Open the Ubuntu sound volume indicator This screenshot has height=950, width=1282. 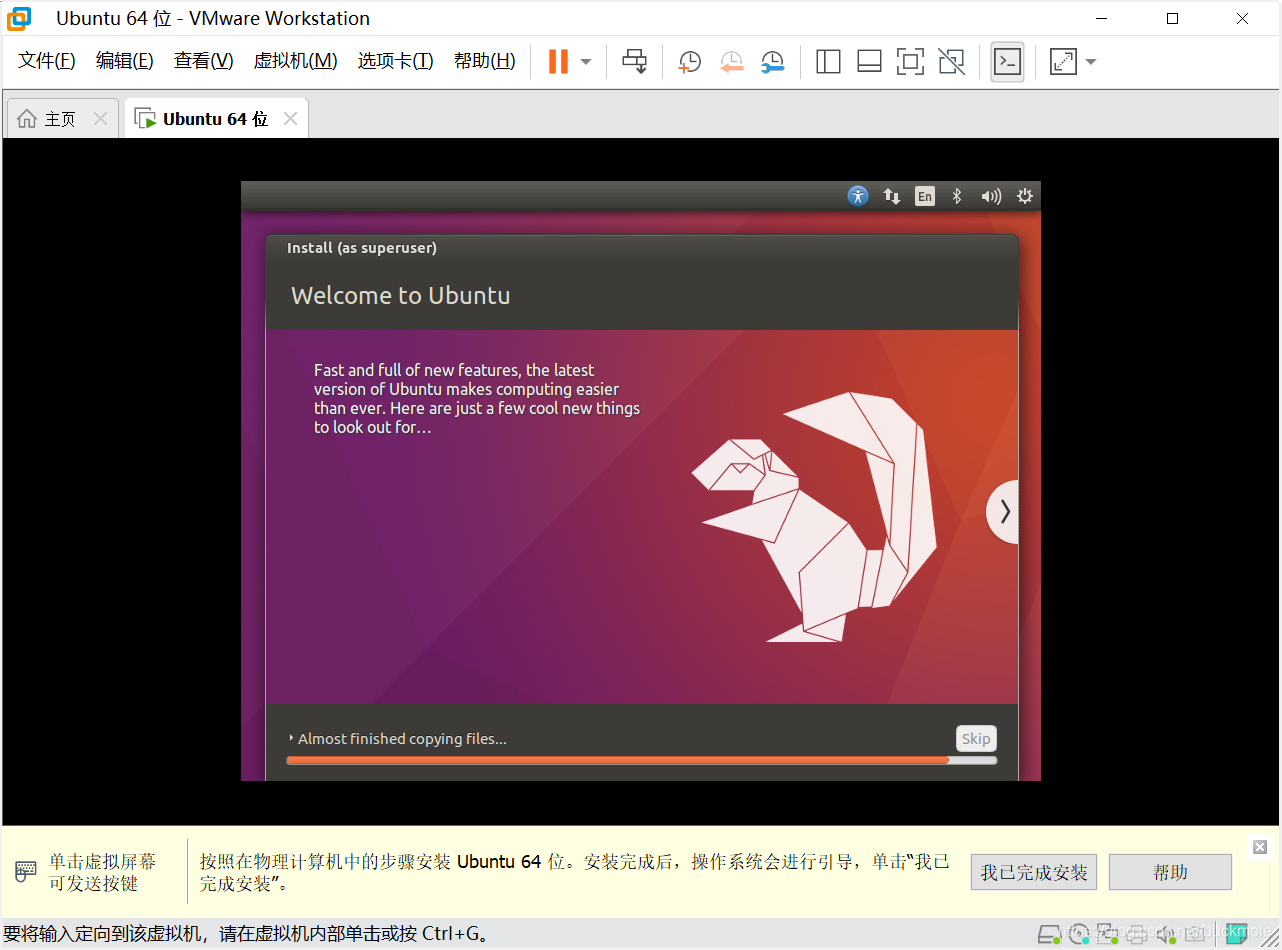(991, 196)
